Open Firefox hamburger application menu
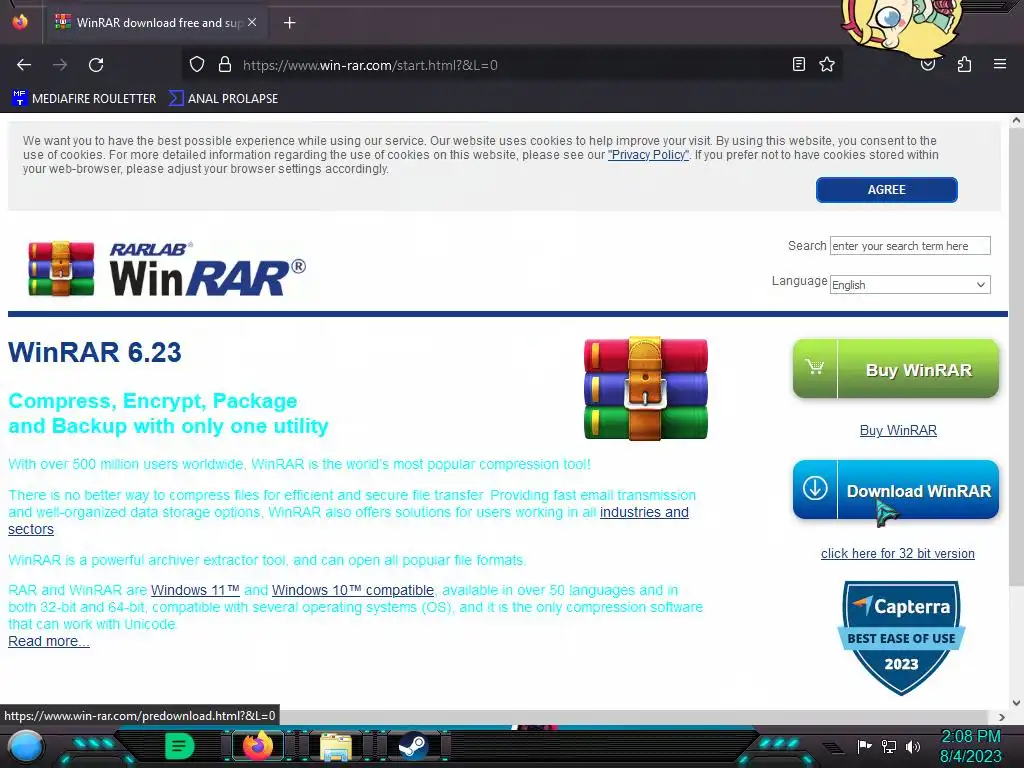 [x=1000, y=64]
